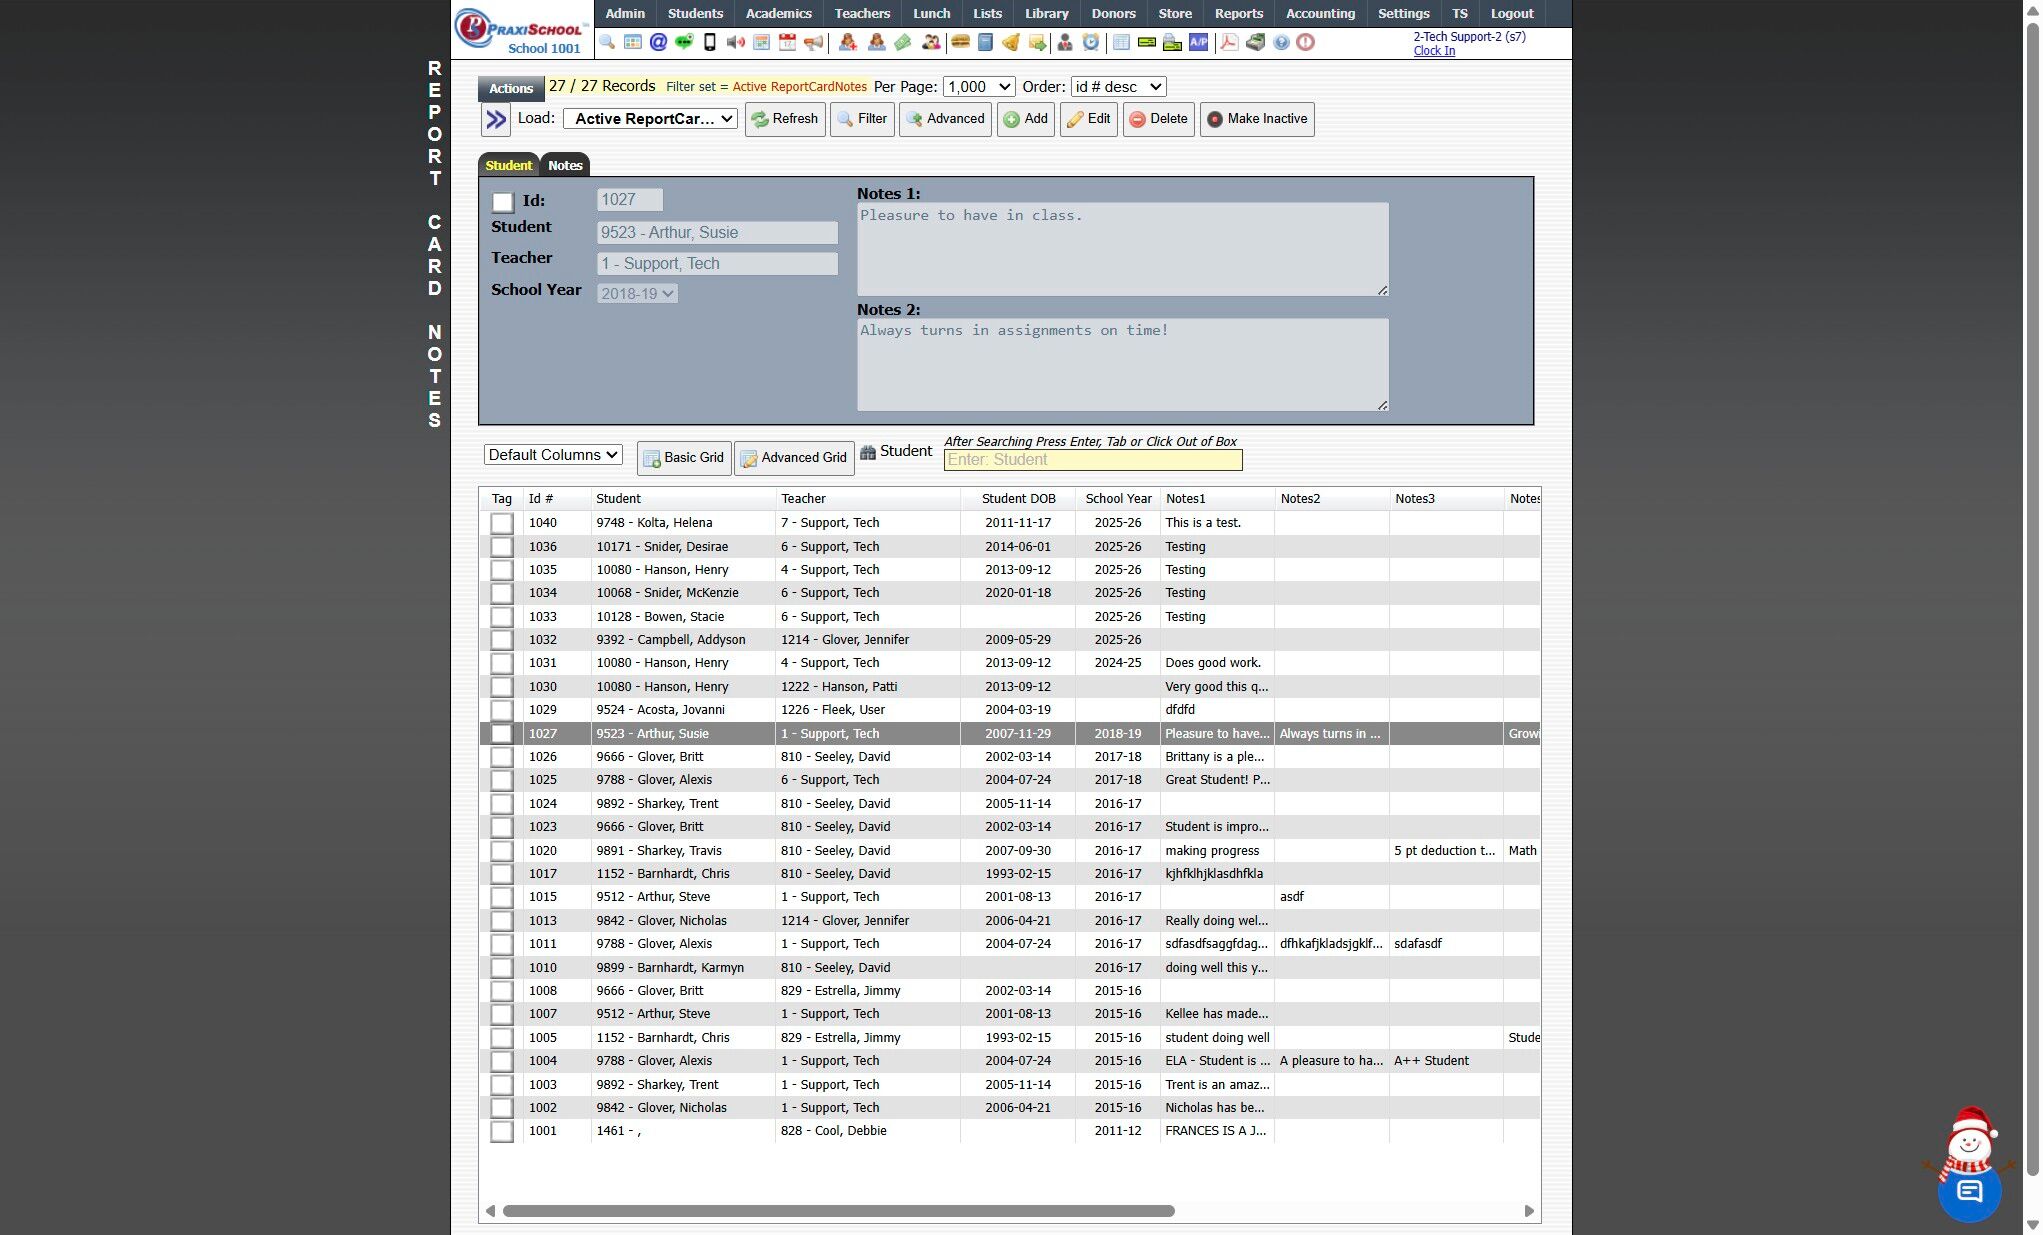Click the A/P accounts payable icon

(x=1198, y=42)
